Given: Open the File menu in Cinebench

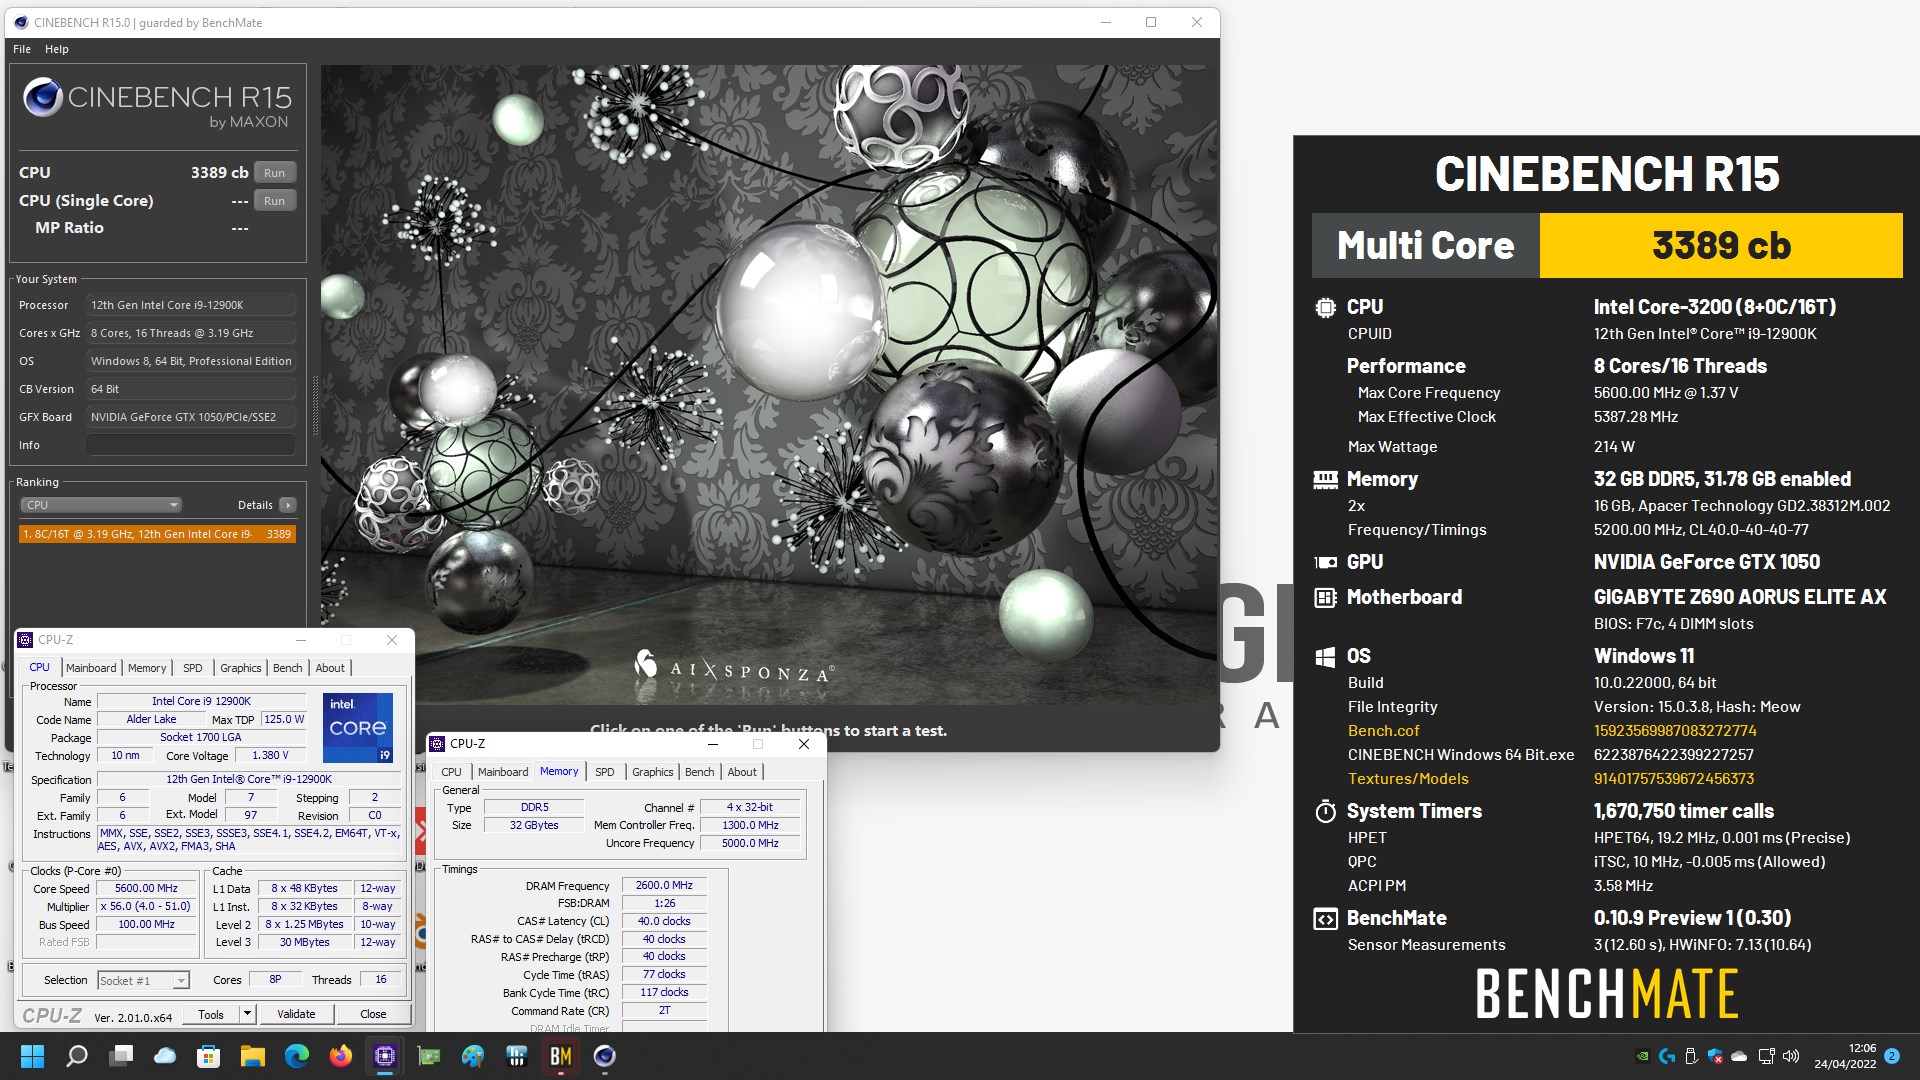Looking at the screenshot, I should point(22,49).
